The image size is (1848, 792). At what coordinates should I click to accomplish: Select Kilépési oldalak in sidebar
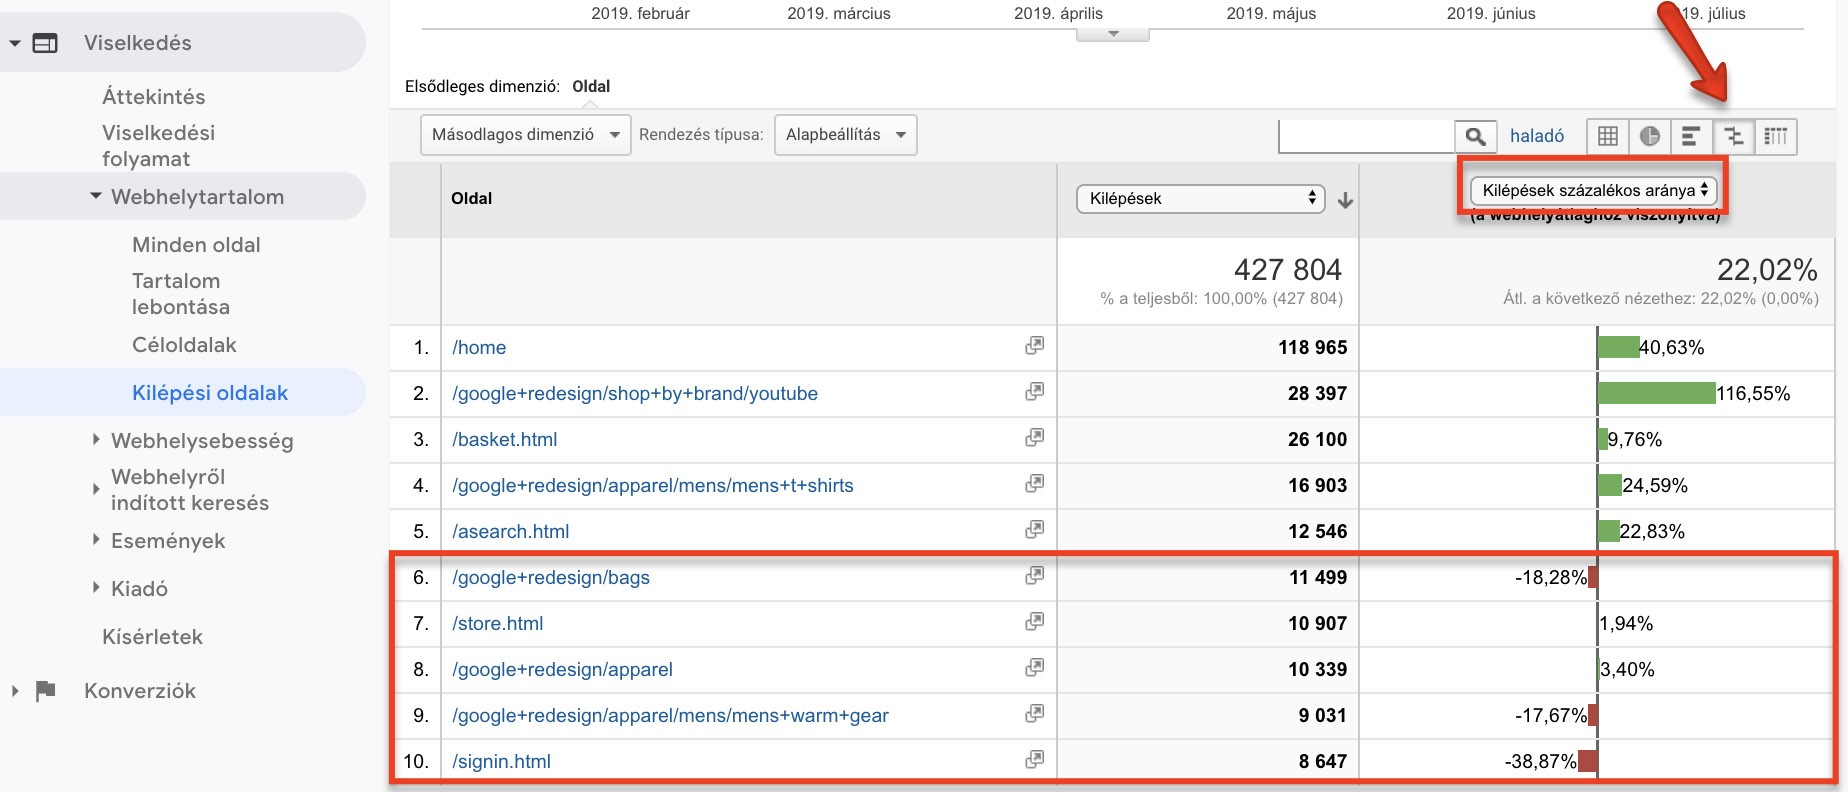point(210,393)
